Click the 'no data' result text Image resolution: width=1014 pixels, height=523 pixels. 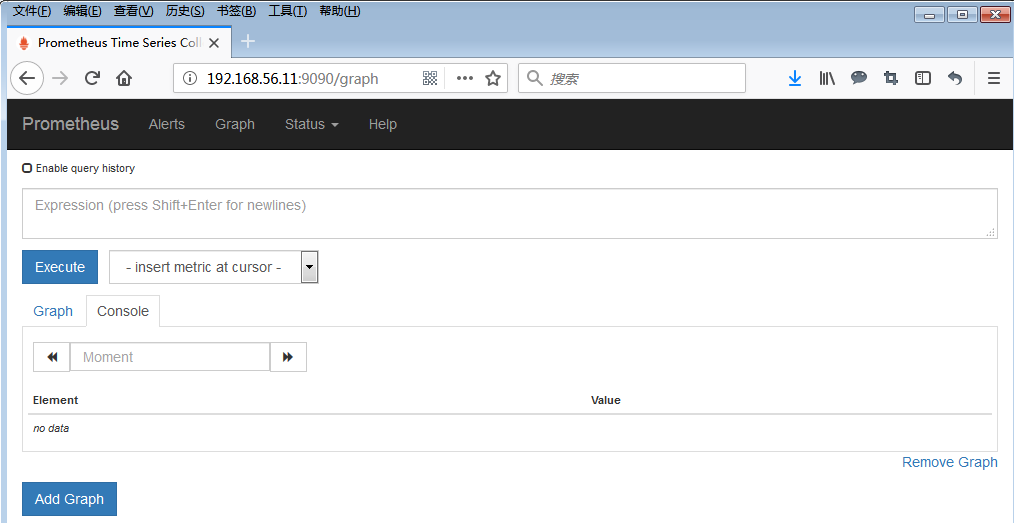pos(51,428)
